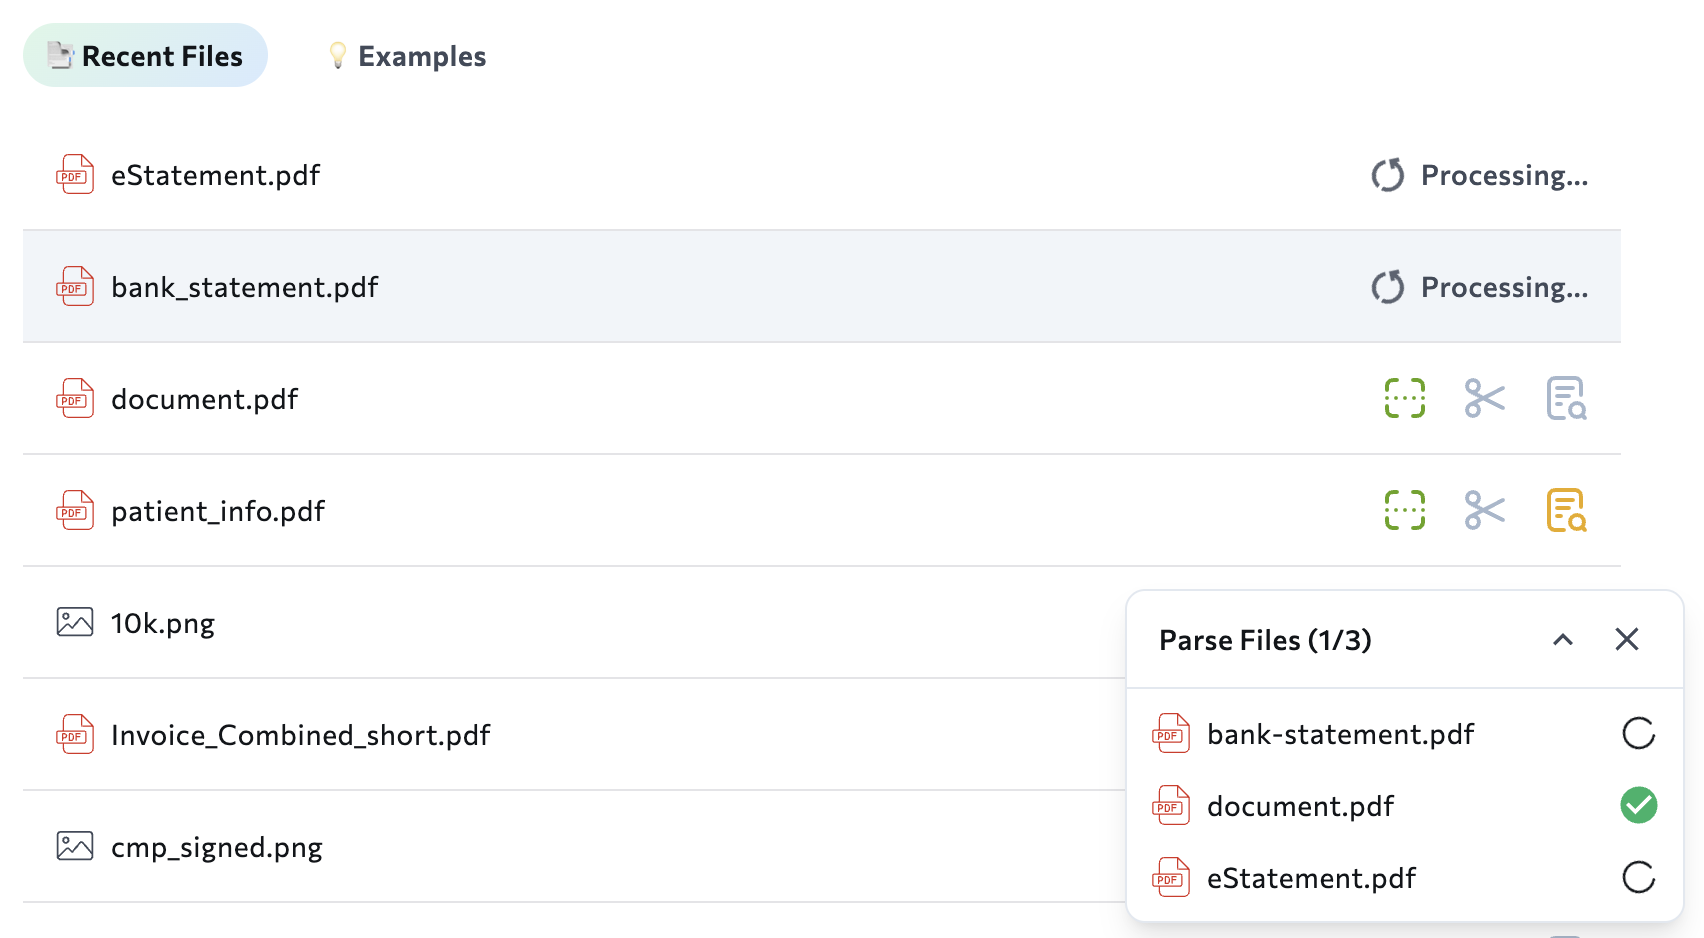Open bank_statement.pdf from the file list

pos(245,287)
